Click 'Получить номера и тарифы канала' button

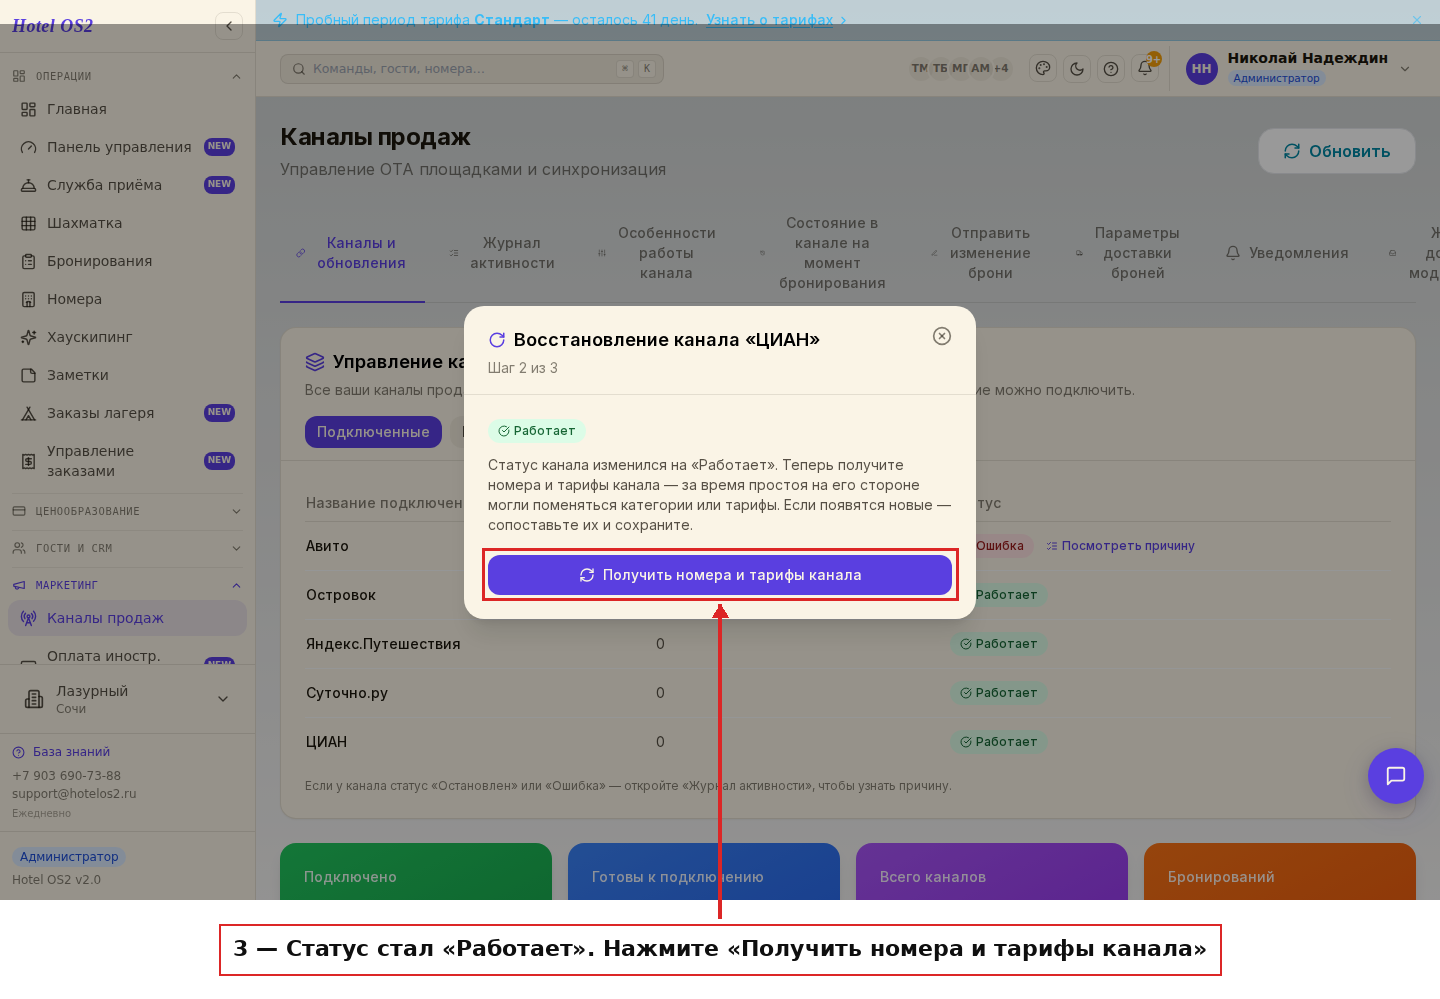coord(720,575)
